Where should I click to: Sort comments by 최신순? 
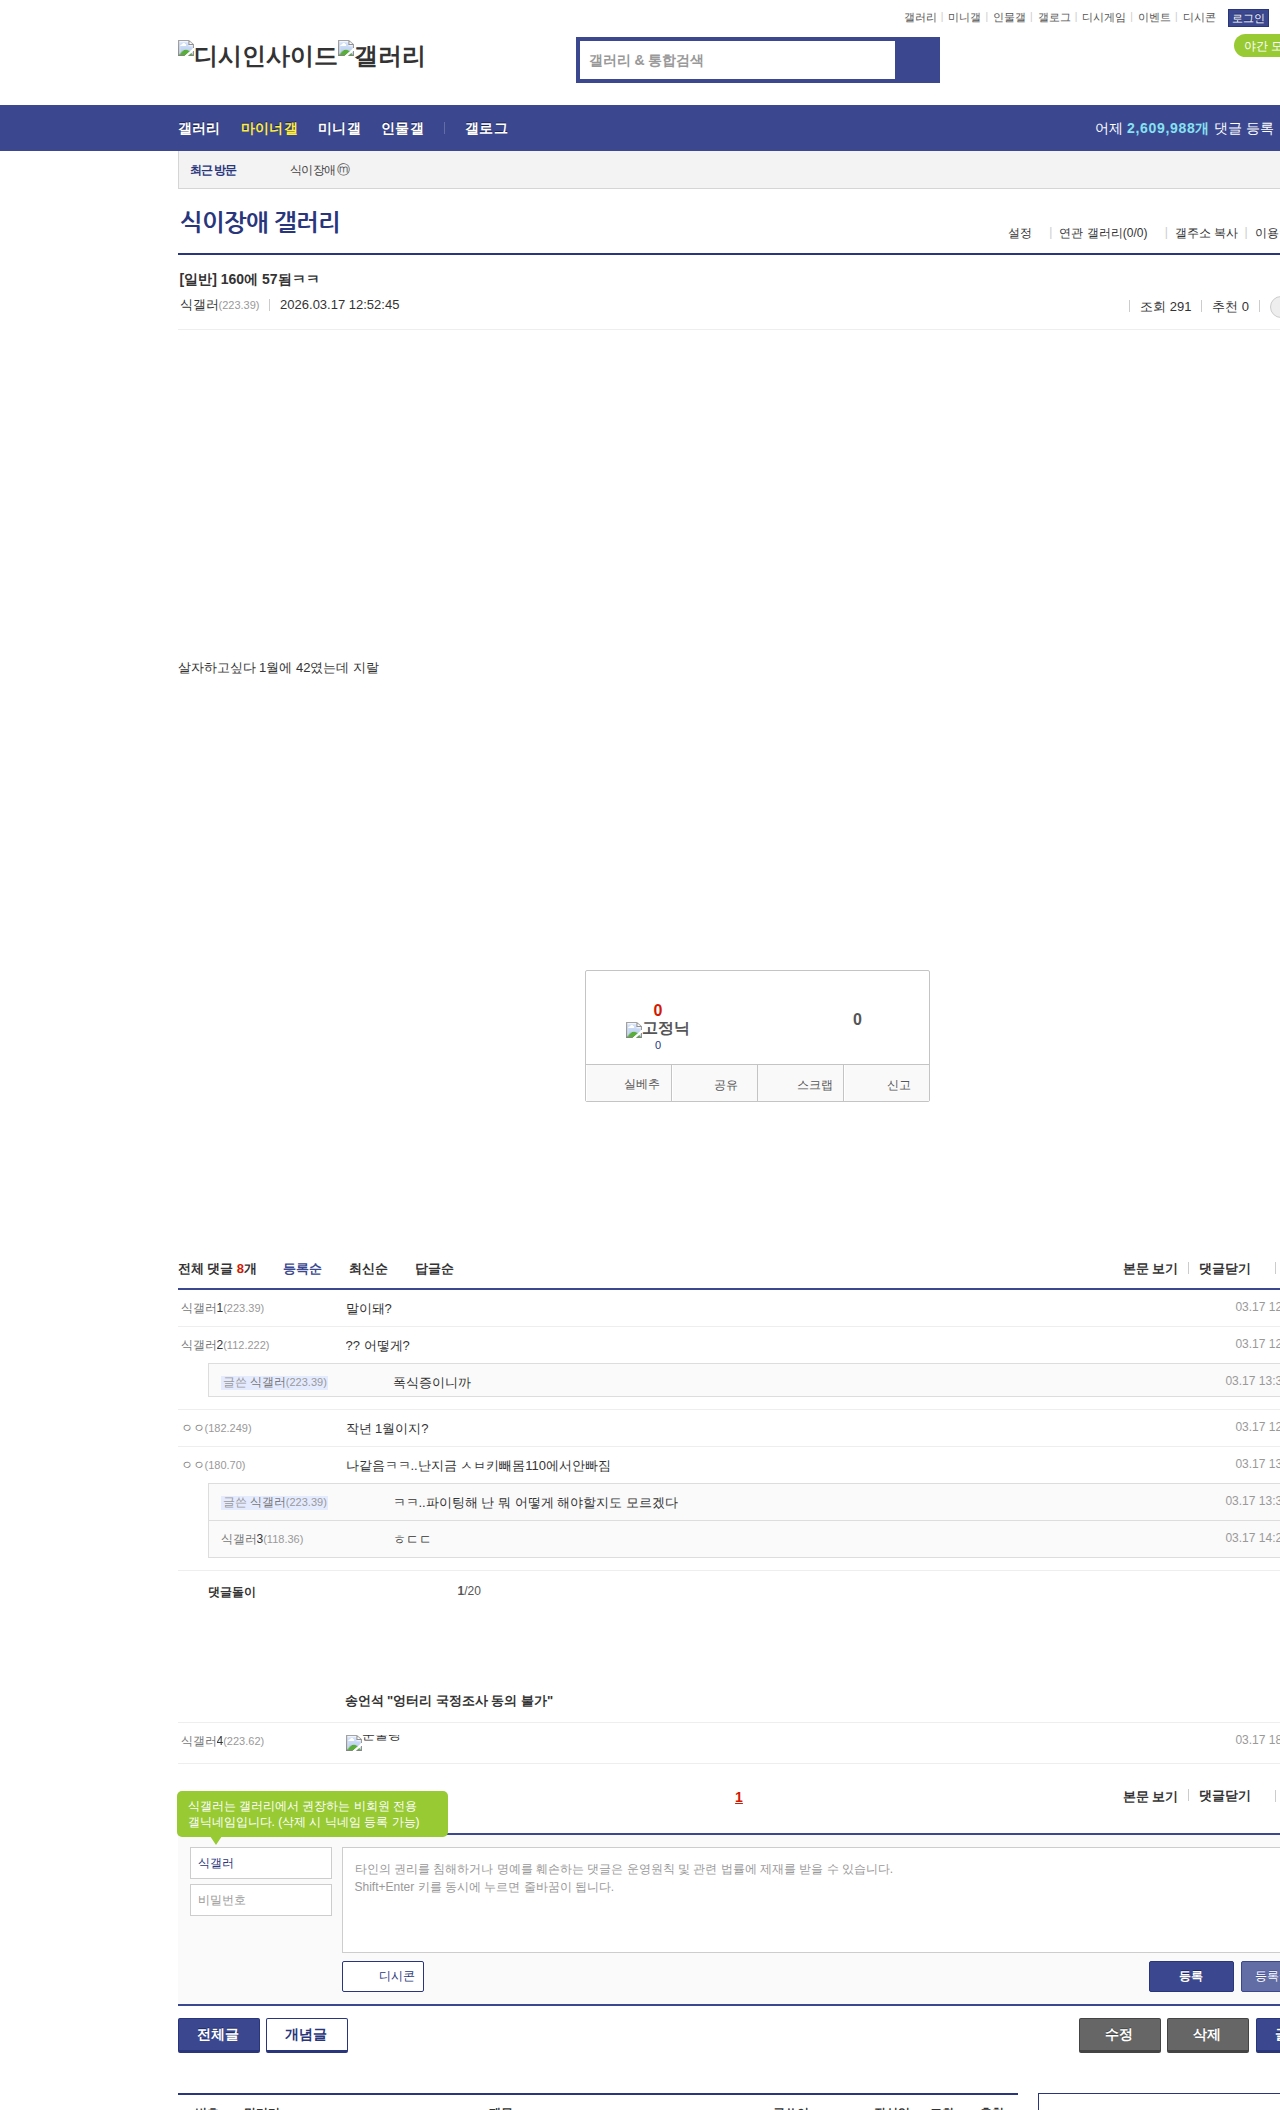(x=368, y=1269)
